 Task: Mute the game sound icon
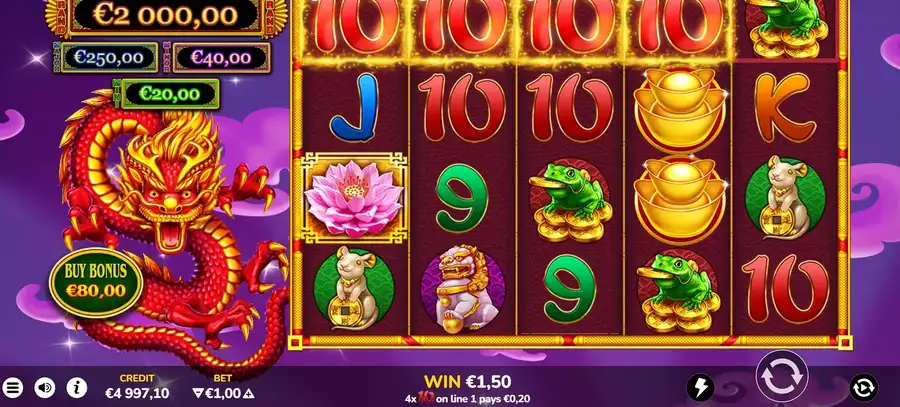point(45,388)
